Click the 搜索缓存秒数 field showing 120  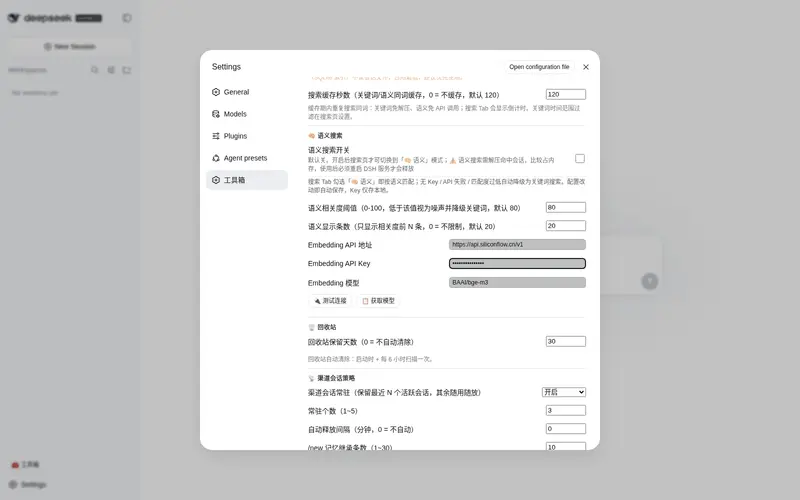point(565,94)
